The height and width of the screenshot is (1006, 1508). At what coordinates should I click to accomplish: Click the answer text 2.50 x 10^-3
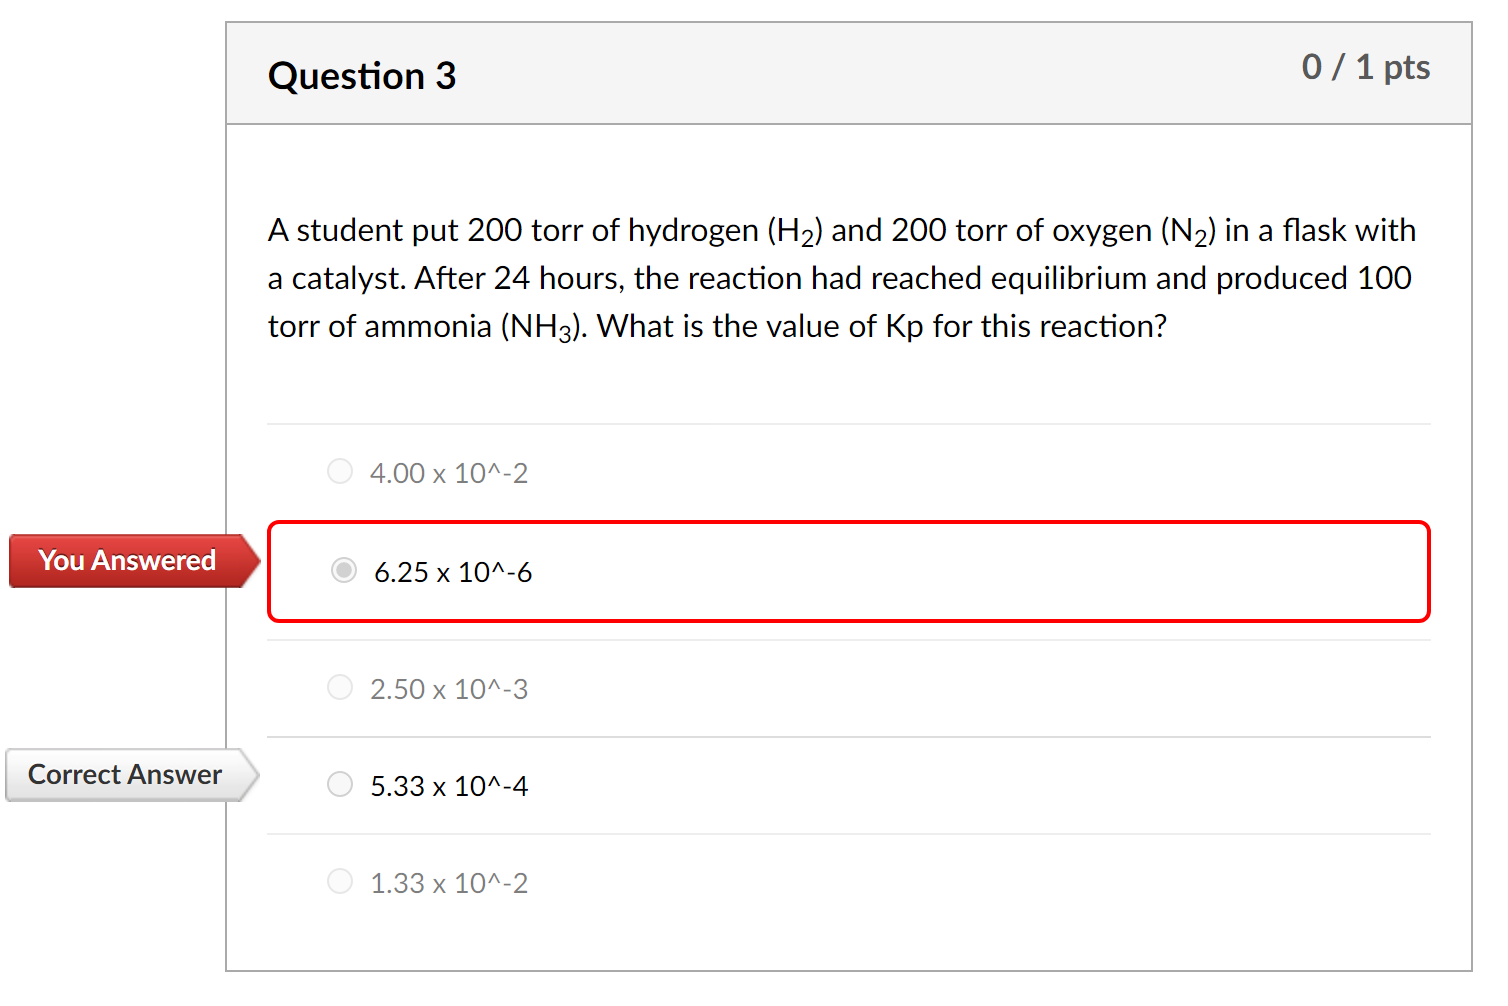pyautogui.click(x=449, y=688)
